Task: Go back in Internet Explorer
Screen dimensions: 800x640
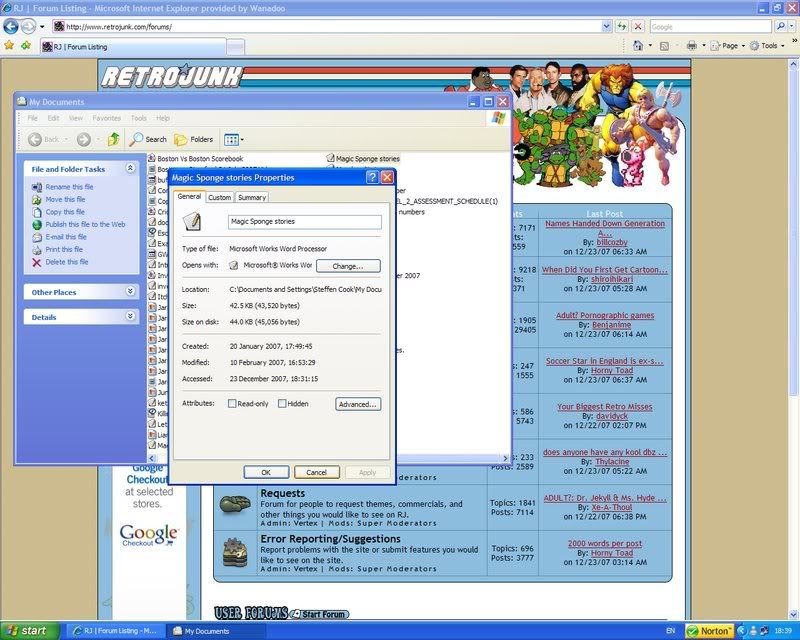Action: [11, 26]
